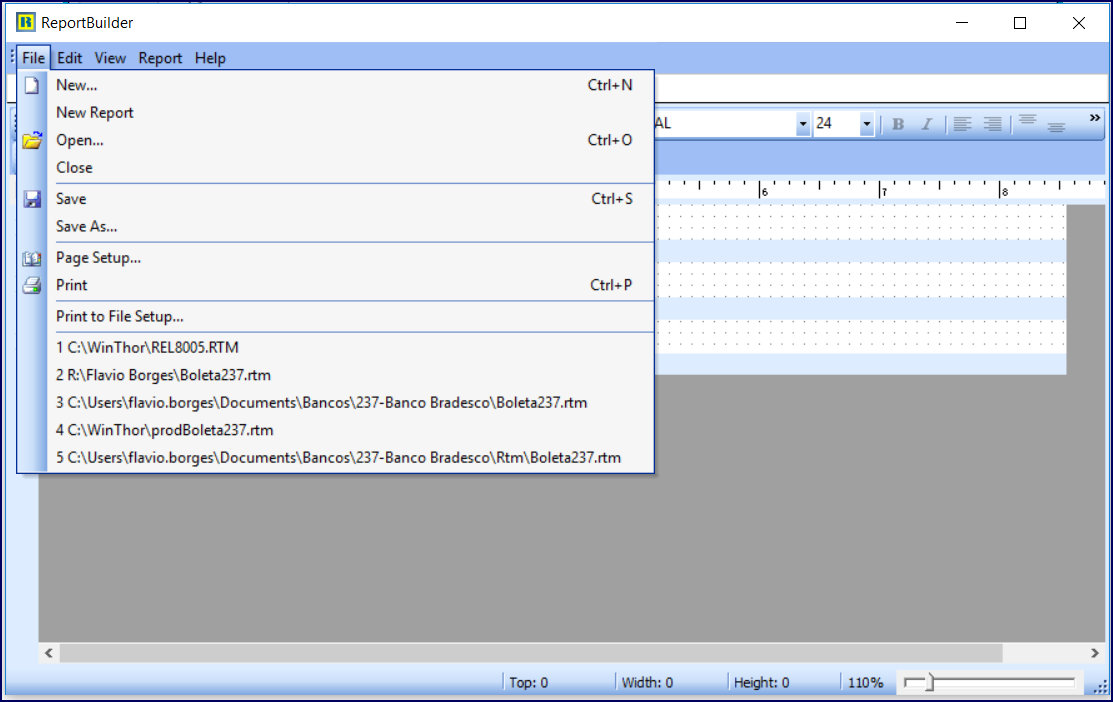Expand toolbar overflow chevron
This screenshot has width=1113, height=702.
pos(1095,118)
